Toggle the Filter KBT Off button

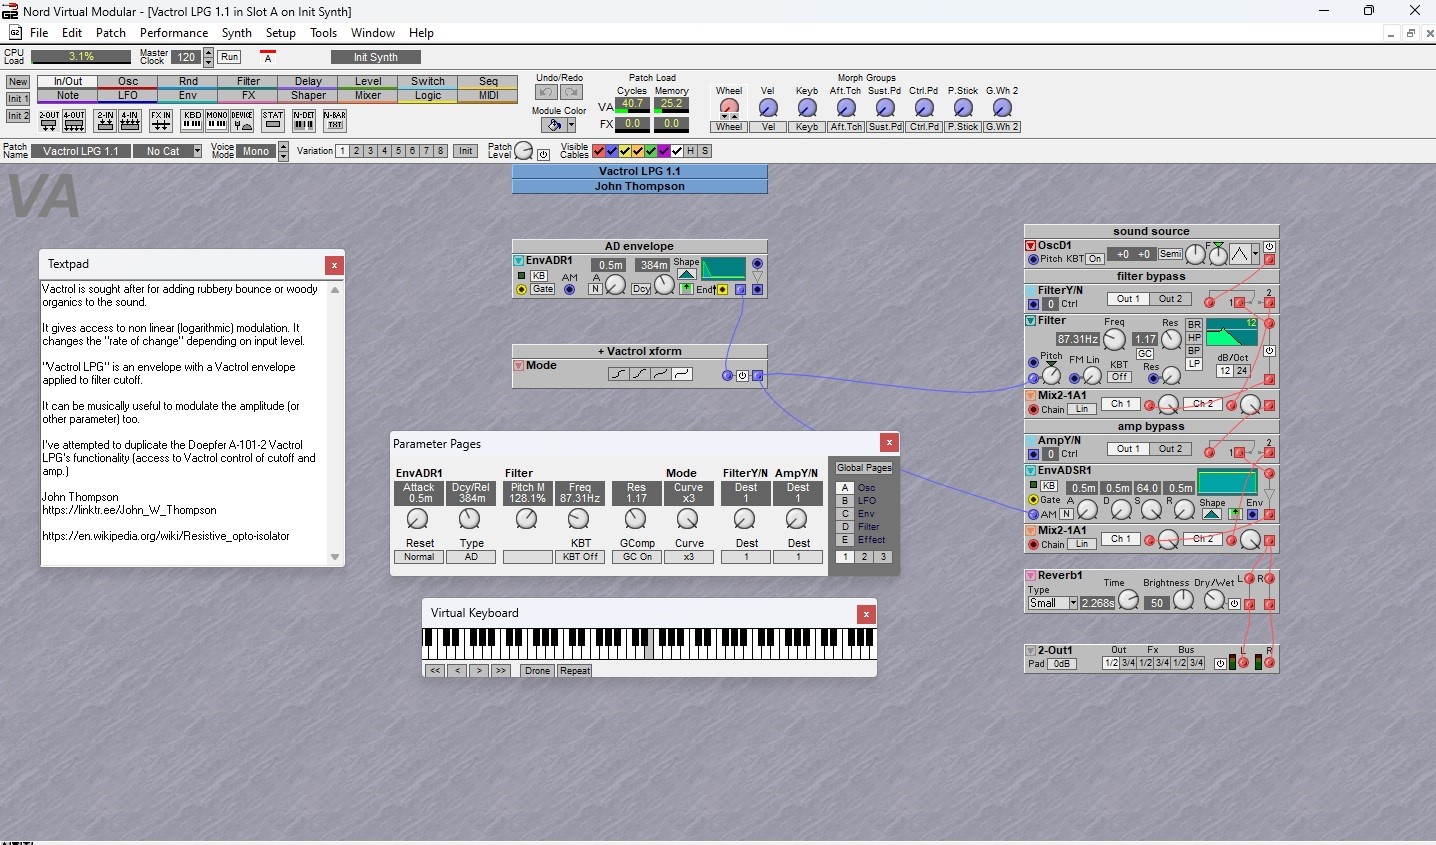click(1119, 377)
